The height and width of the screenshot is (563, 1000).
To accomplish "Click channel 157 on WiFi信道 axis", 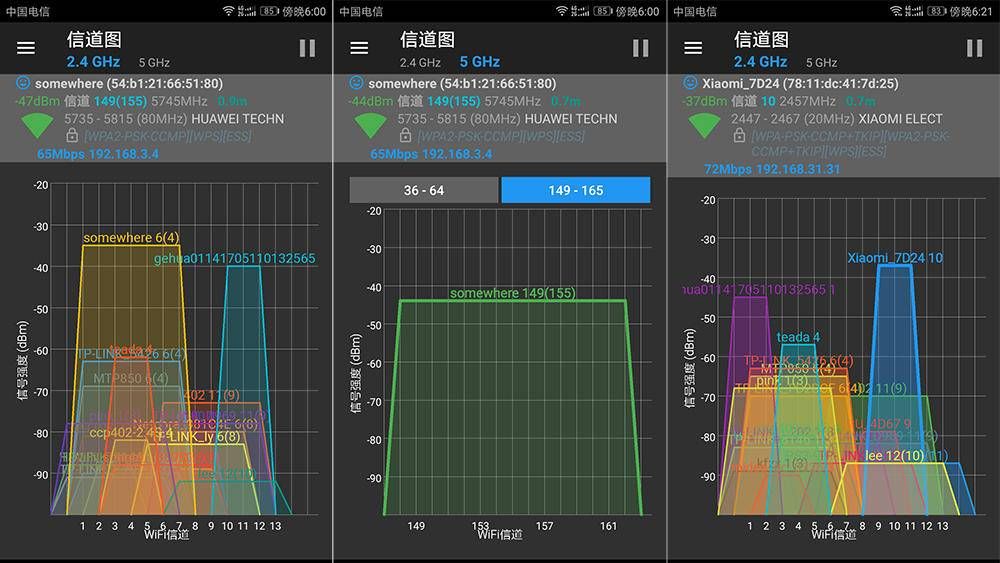I will point(544,526).
